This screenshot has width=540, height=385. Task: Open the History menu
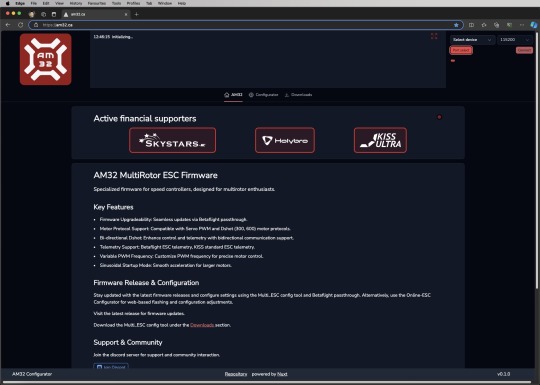click(76, 3)
